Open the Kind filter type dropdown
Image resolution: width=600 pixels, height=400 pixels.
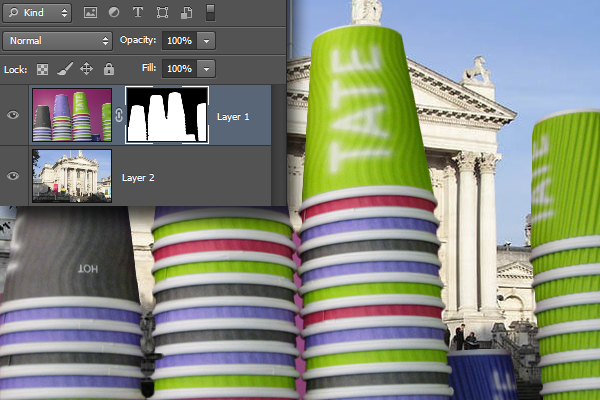pos(37,13)
